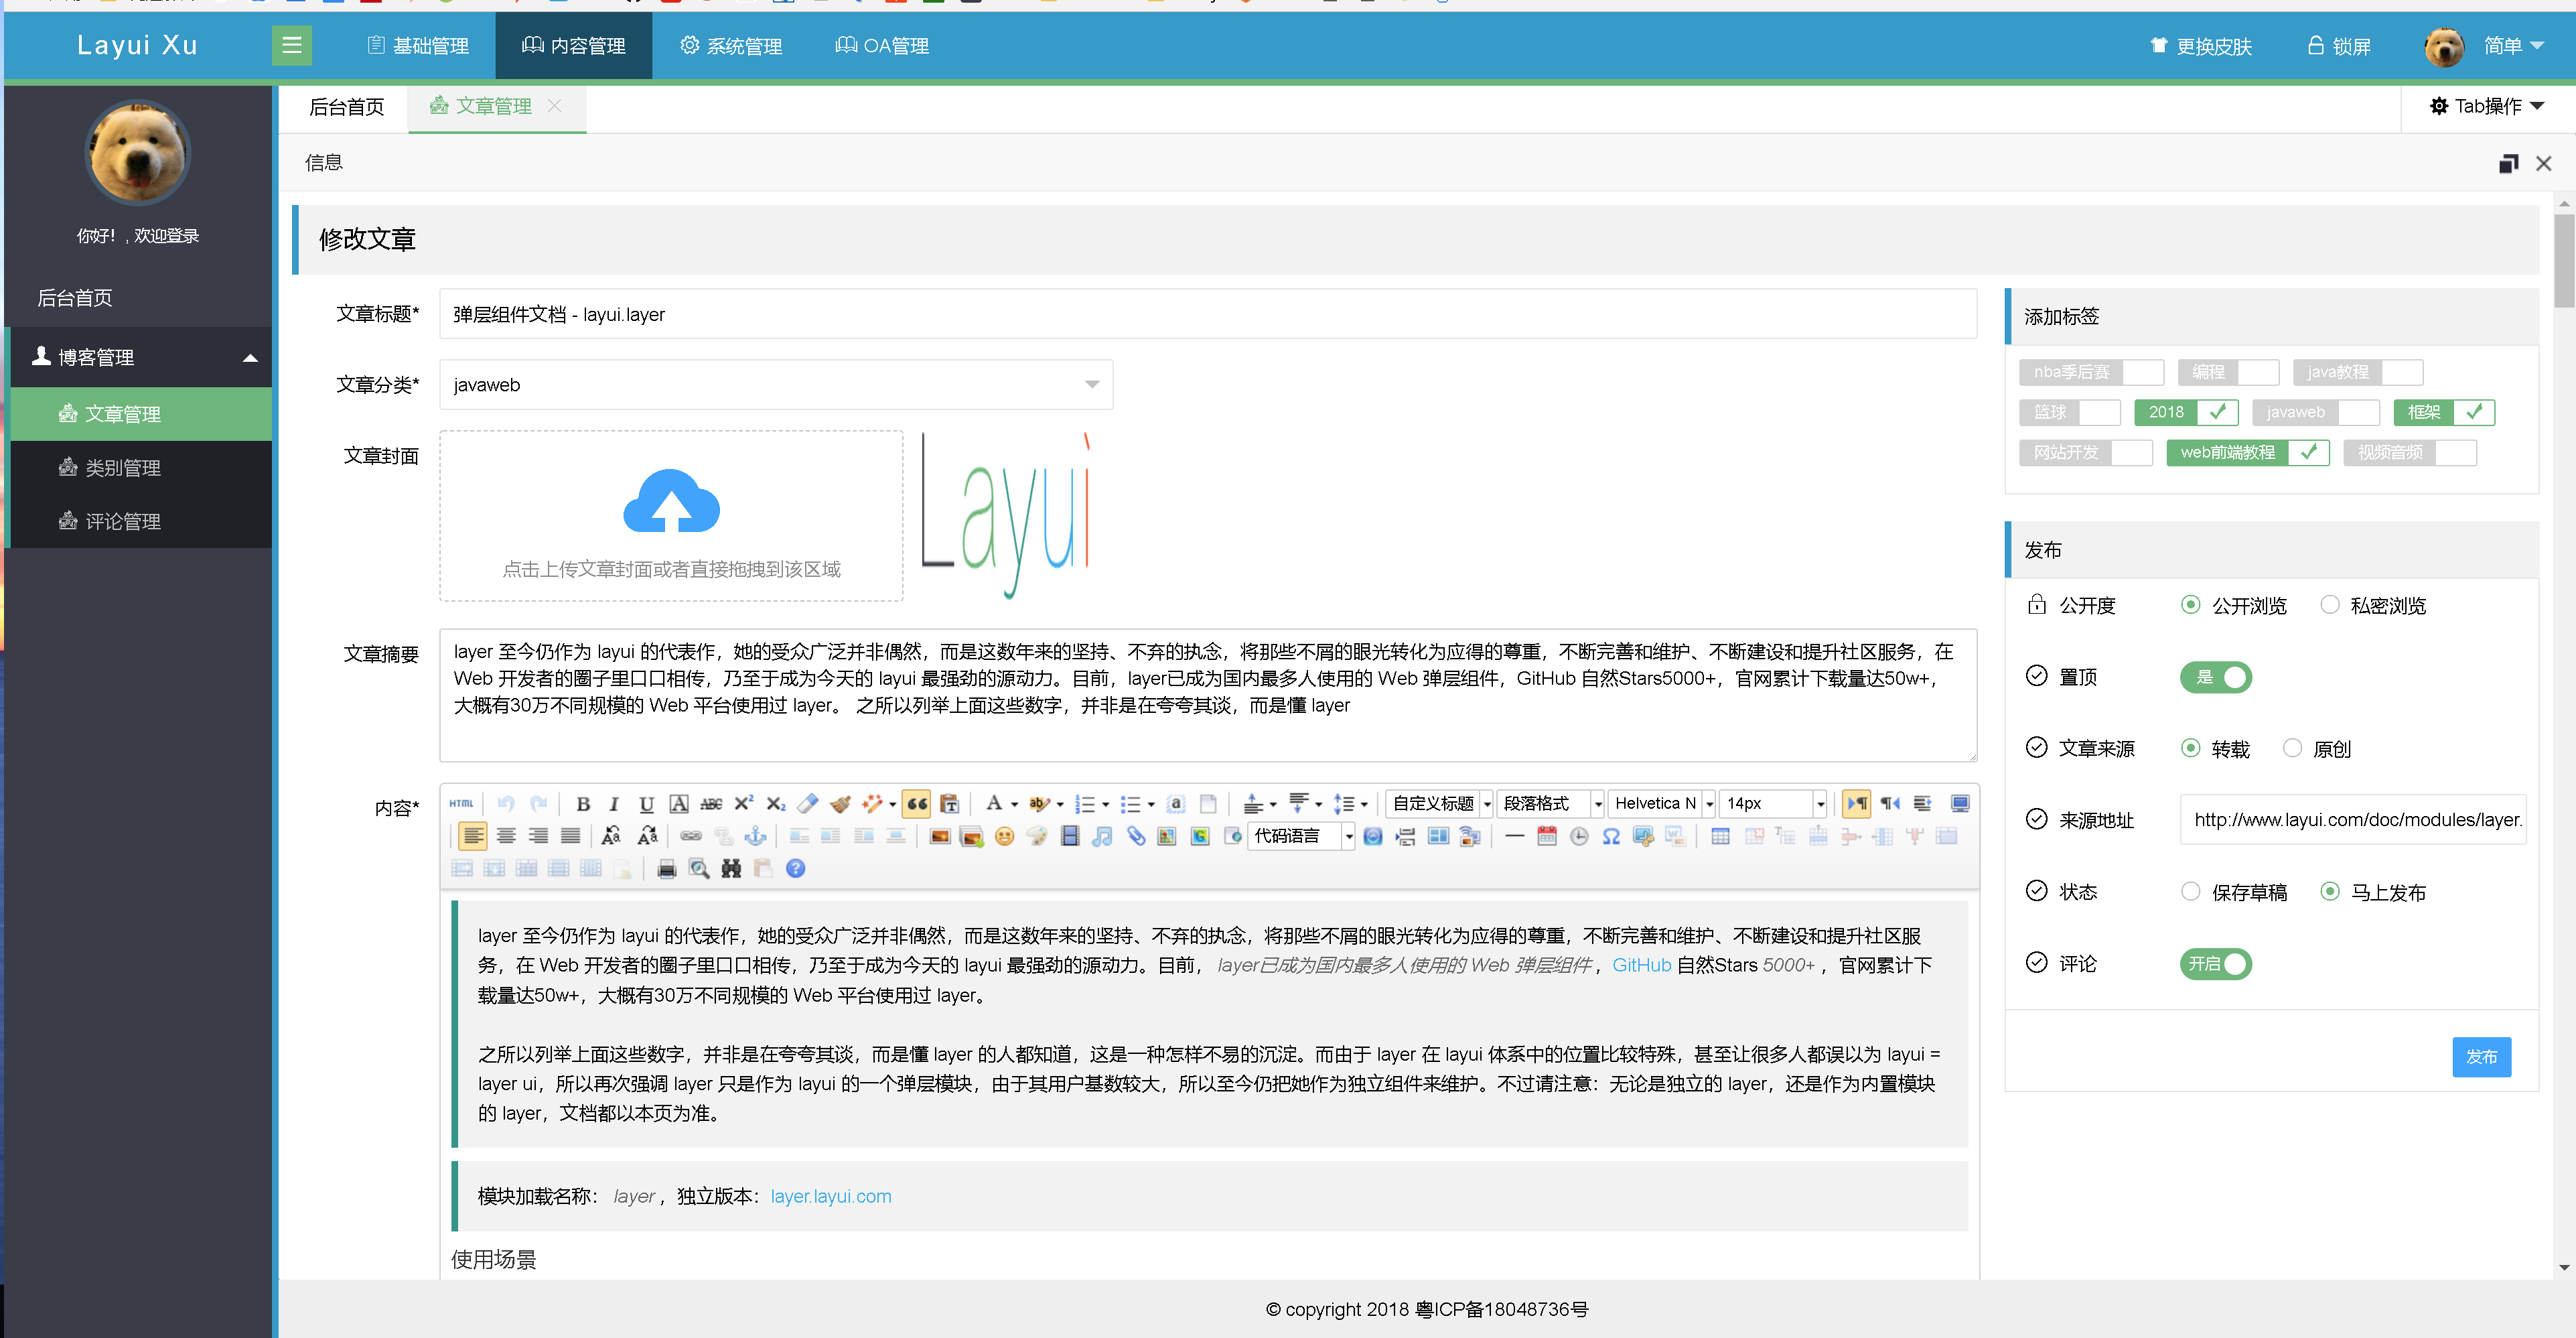Screen dimensions: 2576x1338
Task: Open search and replace binoculars icon
Action: 731,869
